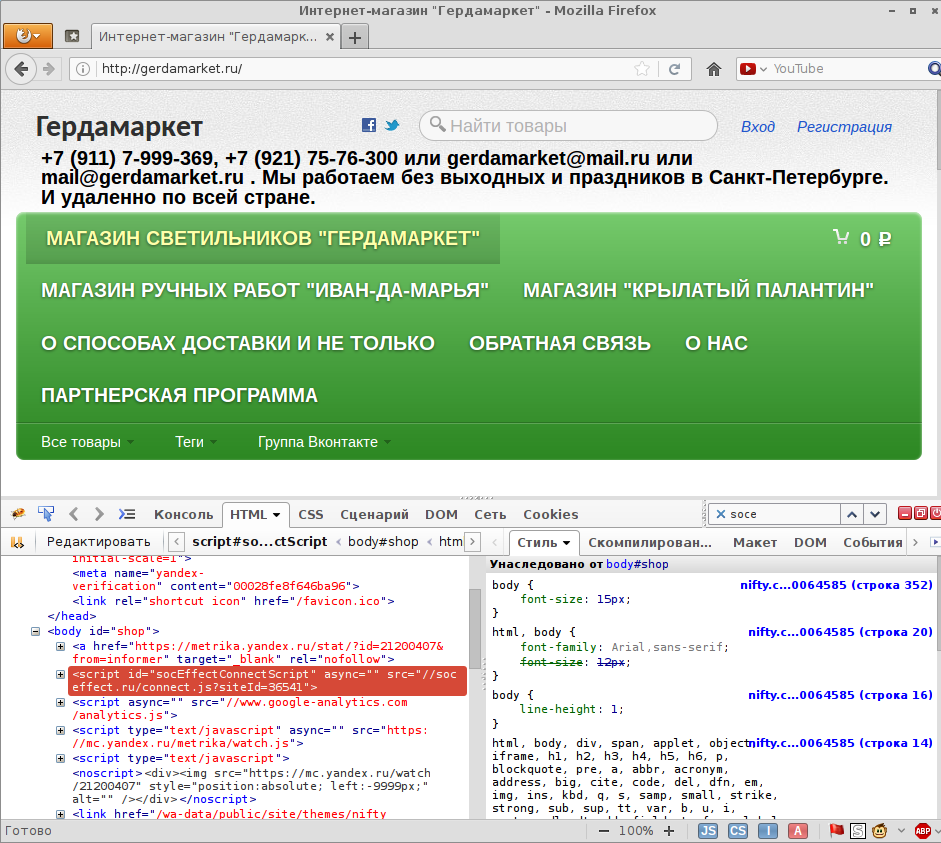Reload the page with refresh icon
Screen dimensions: 941x843
(x=675, y=69)
